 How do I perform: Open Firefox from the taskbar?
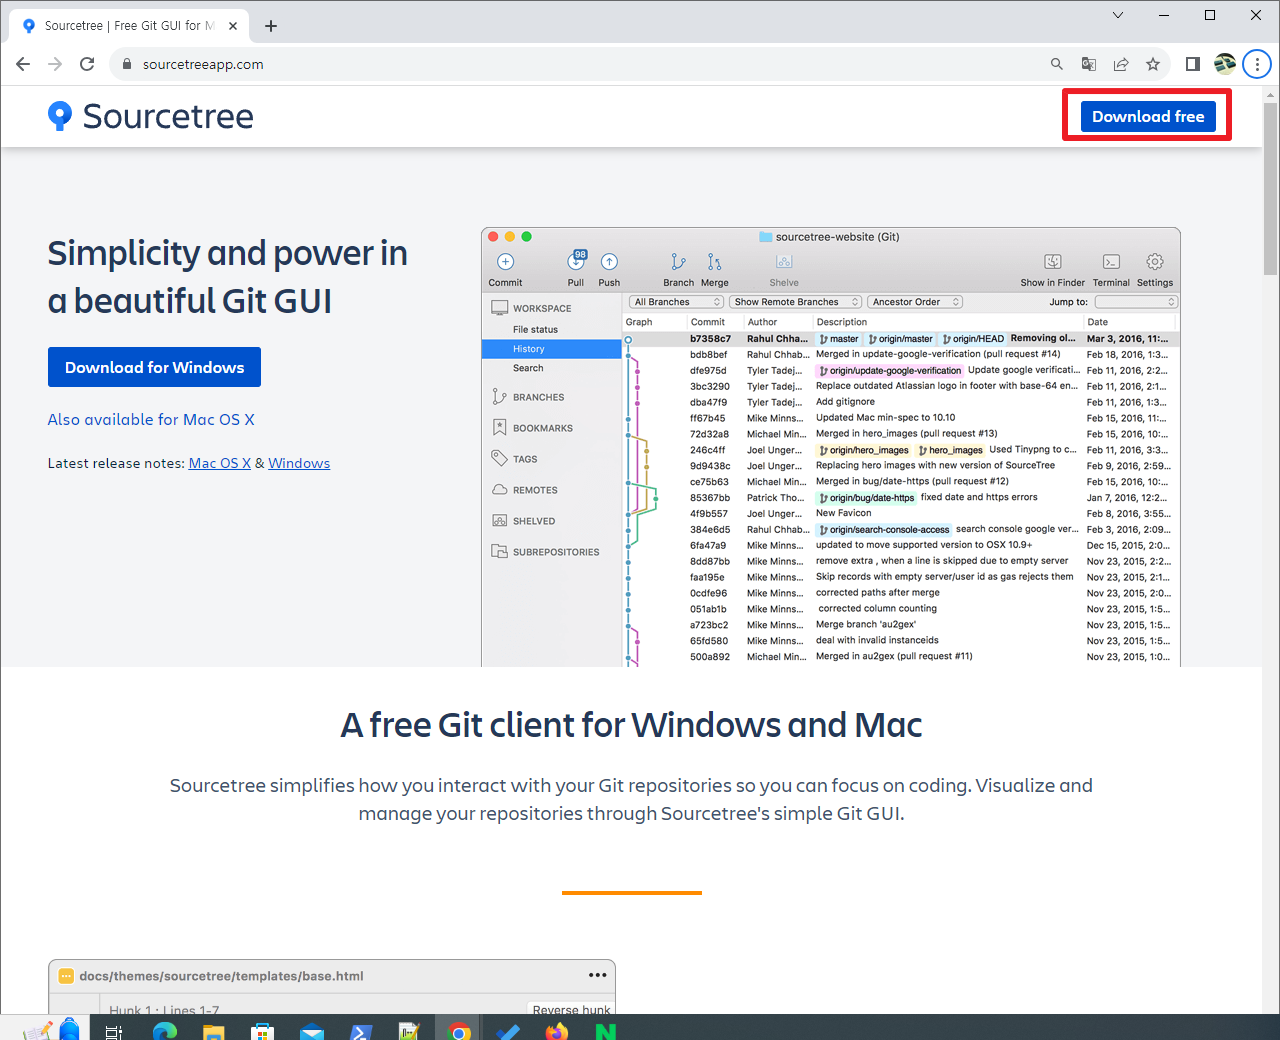coord(557,1030)
